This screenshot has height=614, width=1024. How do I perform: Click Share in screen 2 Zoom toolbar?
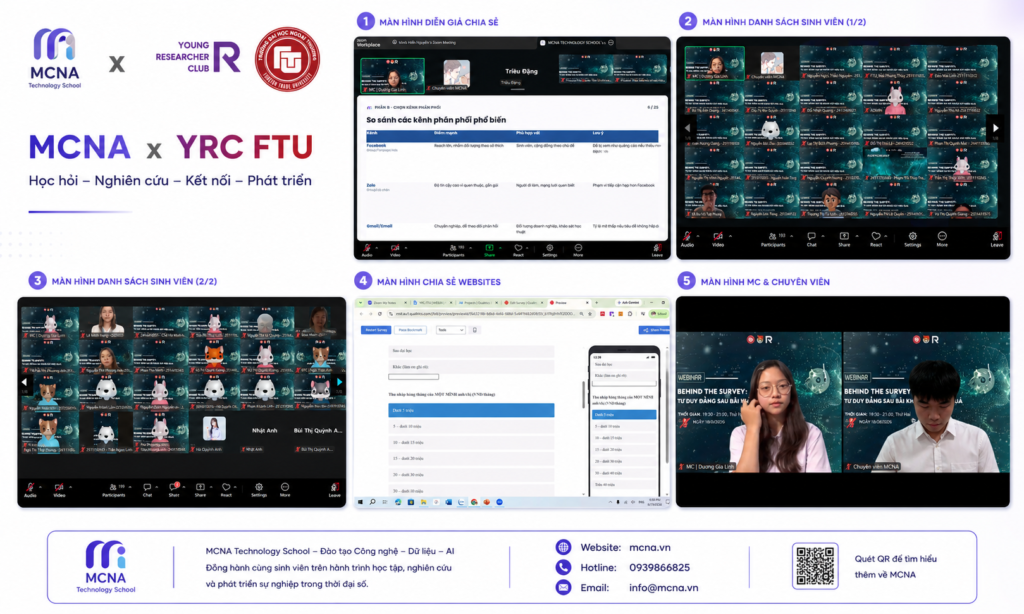[x=844, y=239]
